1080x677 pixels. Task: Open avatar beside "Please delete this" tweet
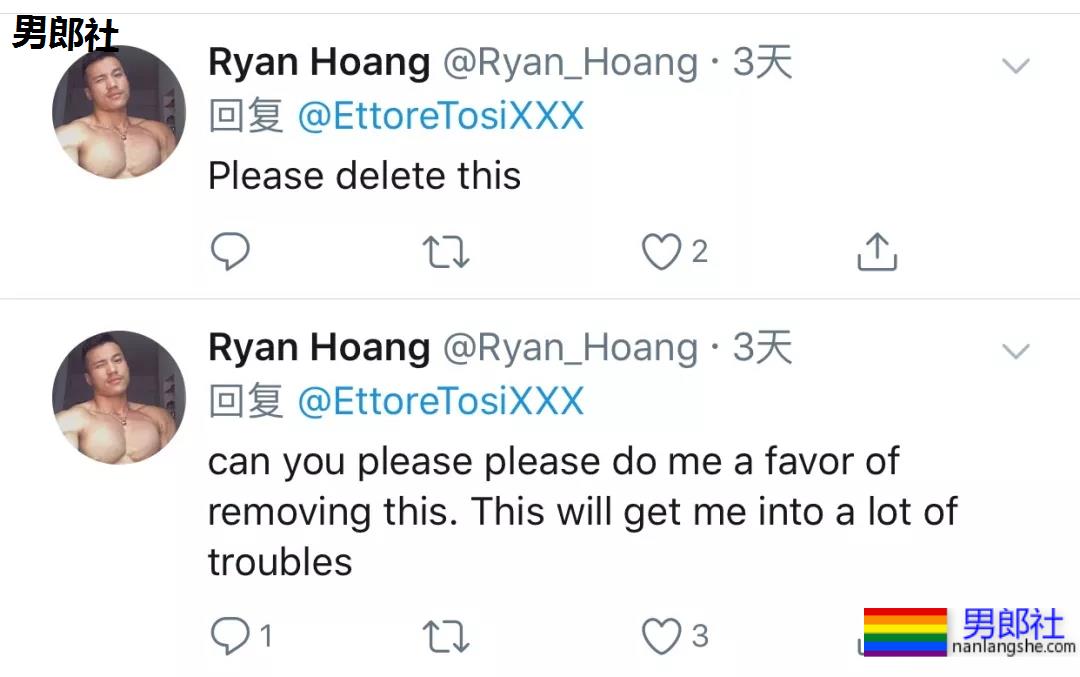click(119, 112)
